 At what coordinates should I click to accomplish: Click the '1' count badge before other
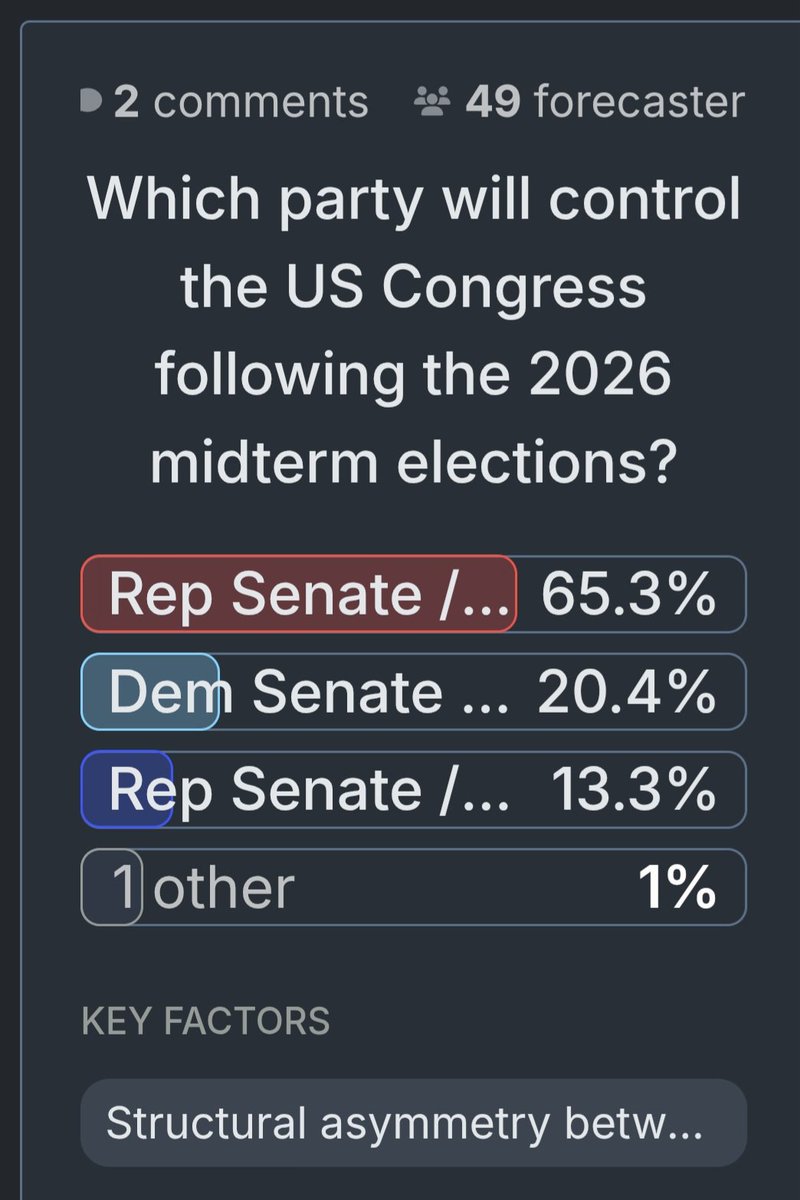click(112, 887)
